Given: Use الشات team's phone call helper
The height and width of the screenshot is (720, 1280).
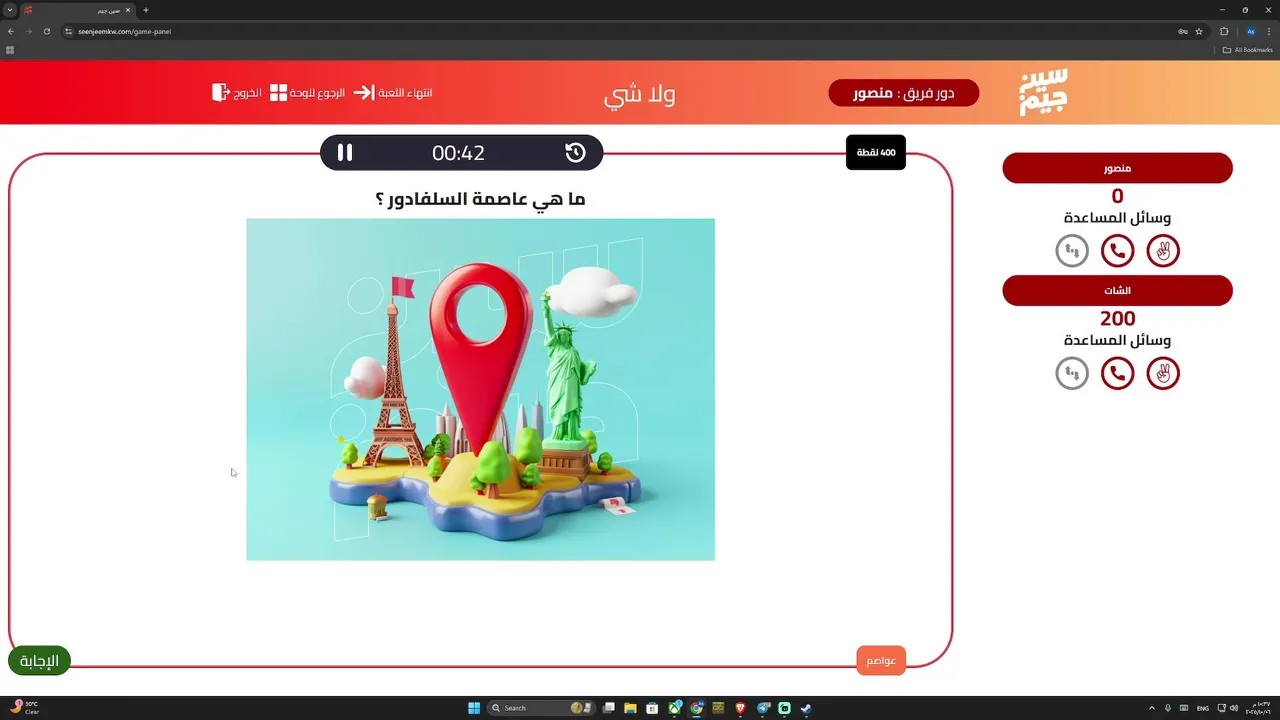Looking at the screenshot, I should click(1117, 373).
